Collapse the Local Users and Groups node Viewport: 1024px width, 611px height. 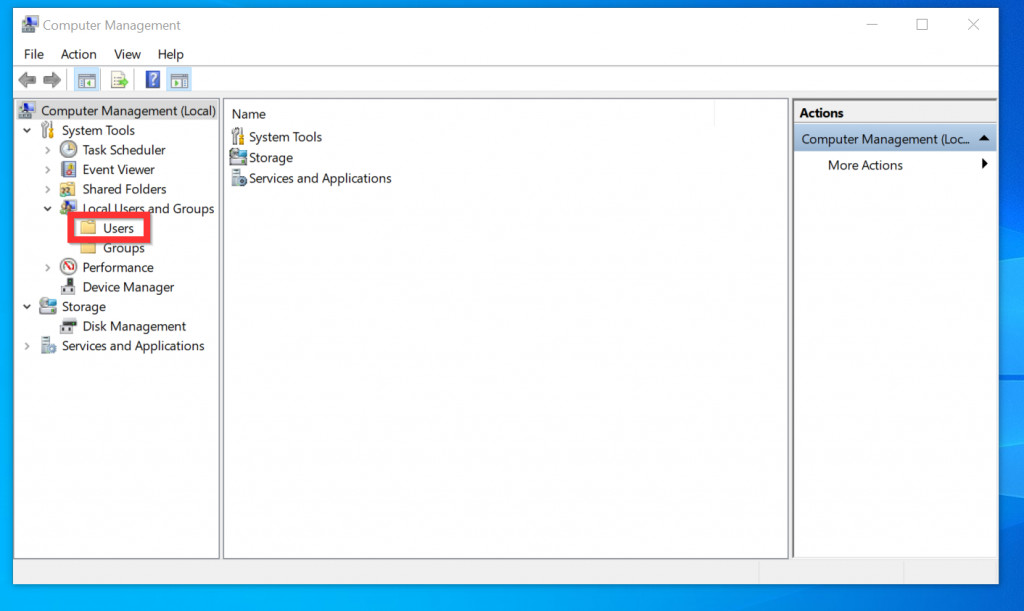pyautogui.click(x=47, y=208)
